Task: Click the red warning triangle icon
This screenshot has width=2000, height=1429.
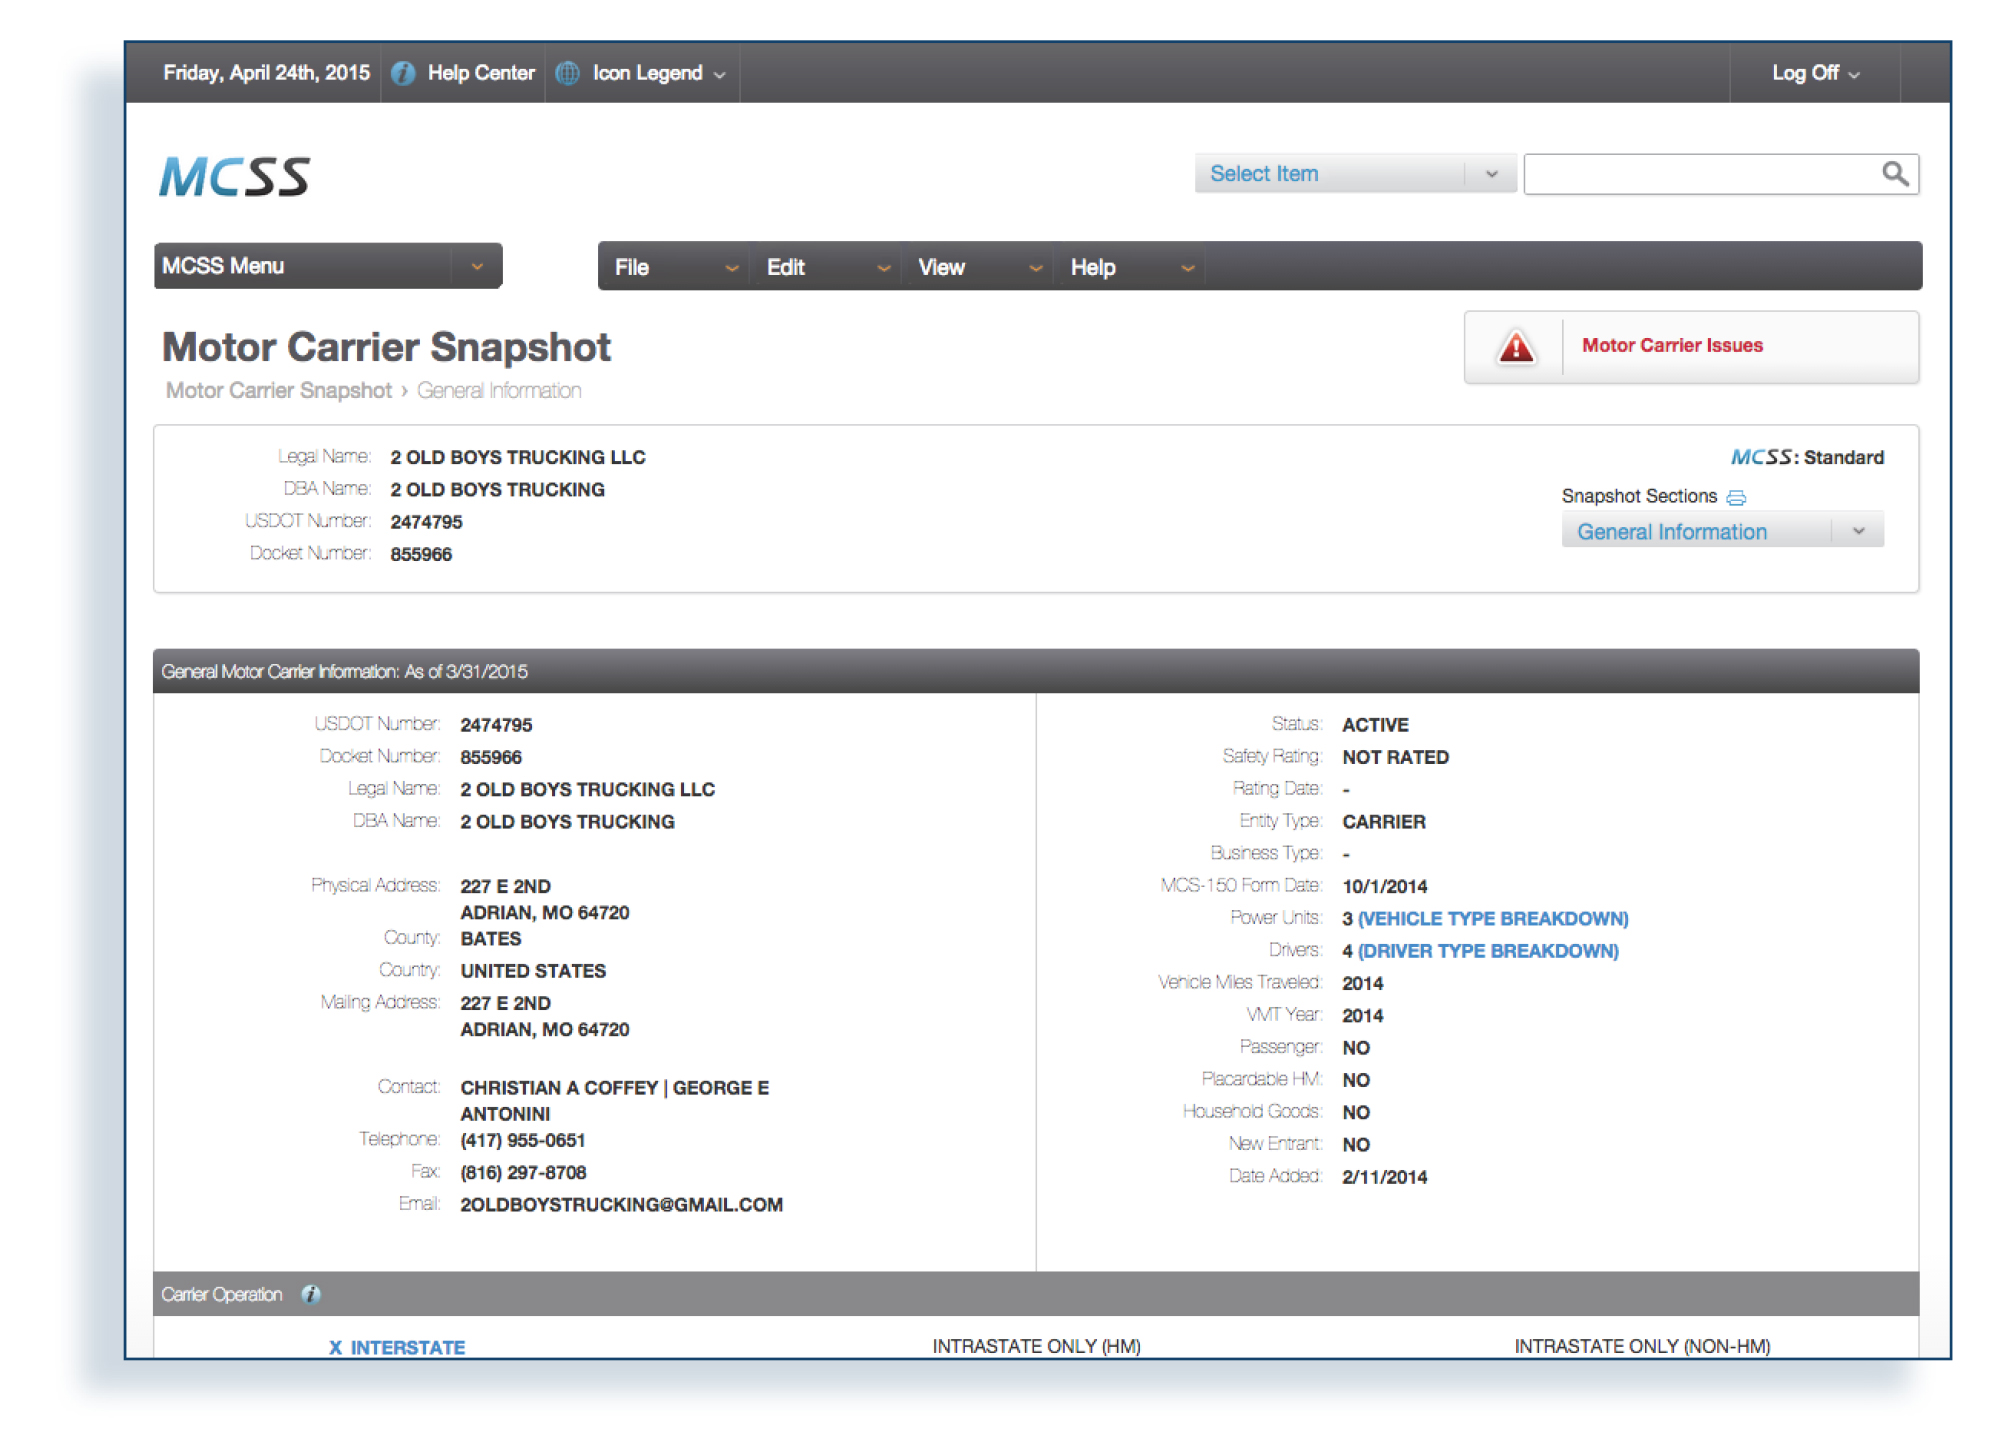Action: click(x=1516, y=347)
